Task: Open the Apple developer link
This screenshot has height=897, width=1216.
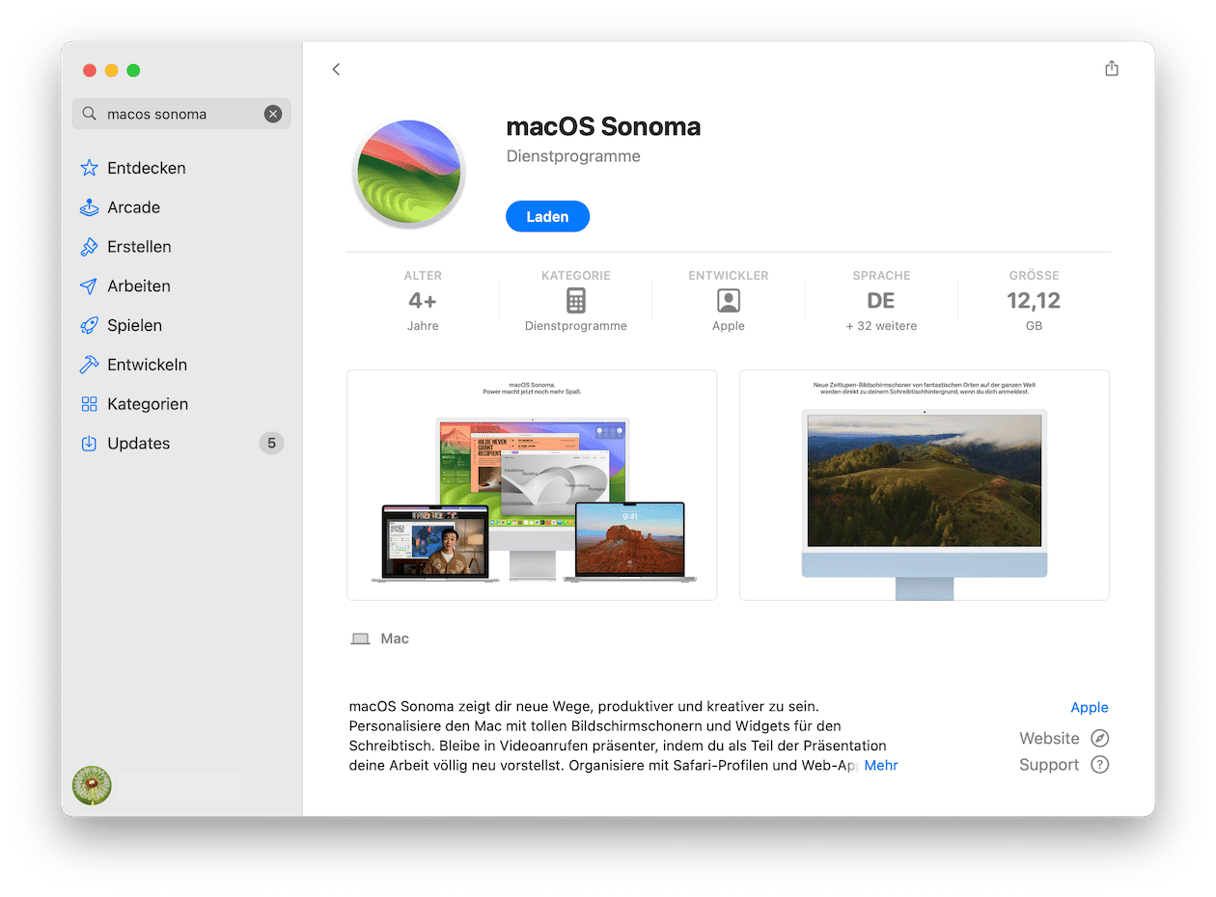Action: click(1089, 707)
